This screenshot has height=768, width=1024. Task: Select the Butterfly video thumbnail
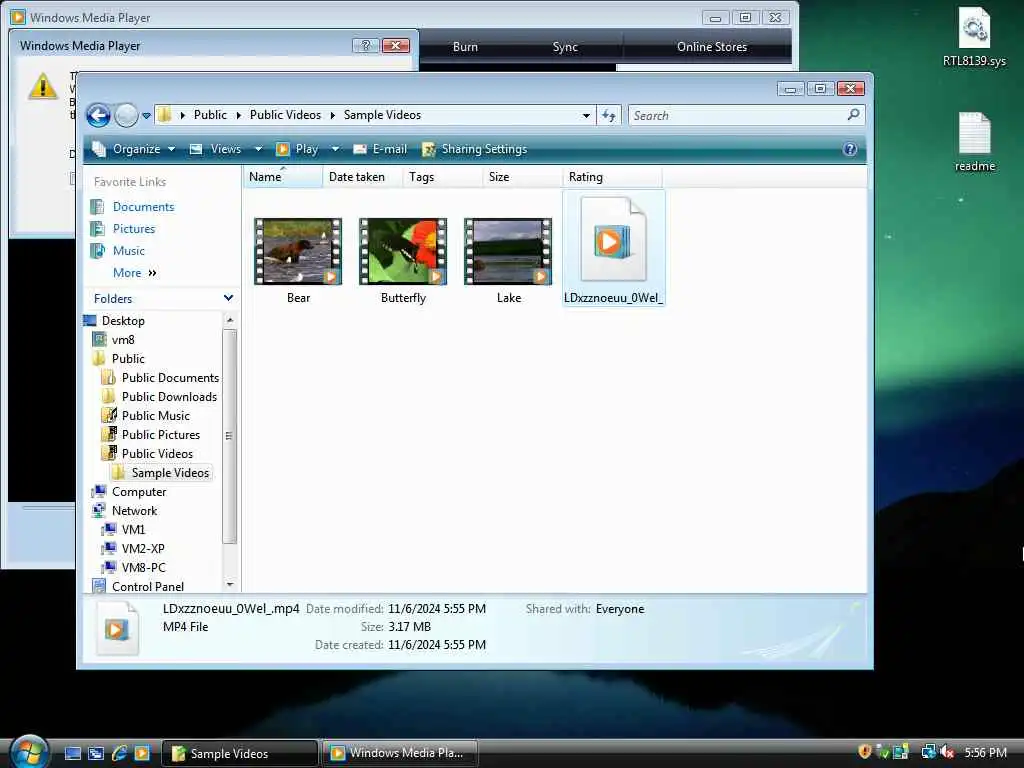(403, 251)
